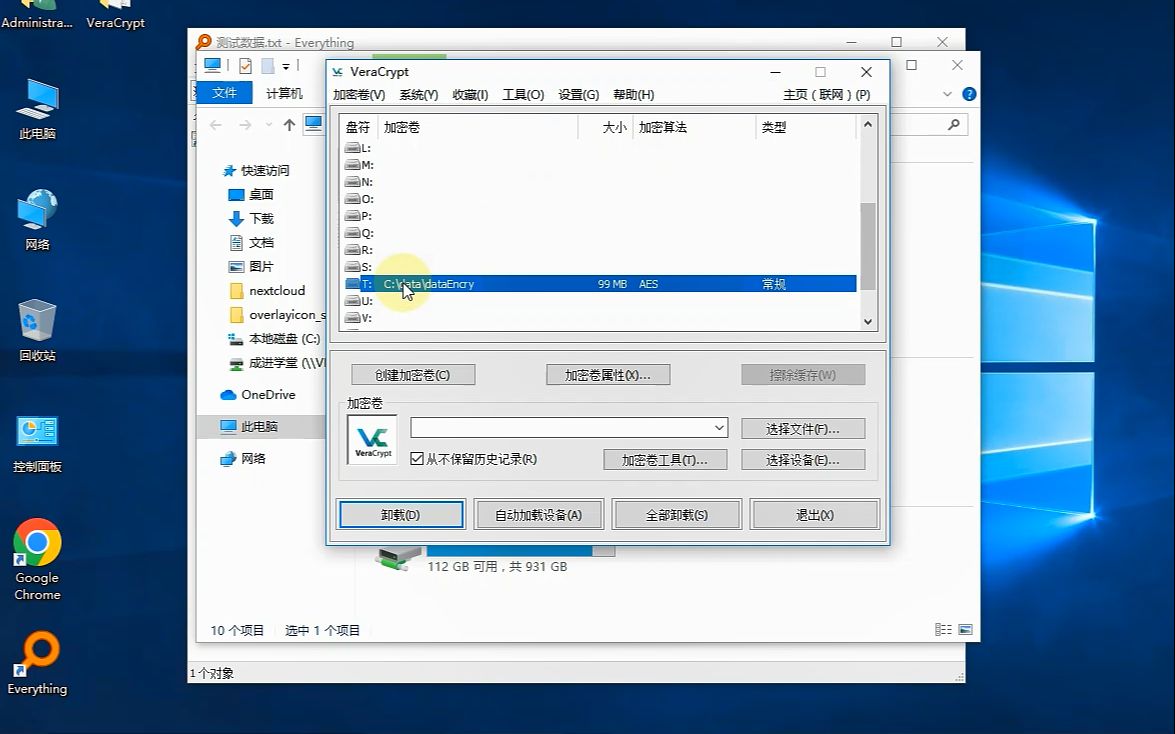Viewport: 1175px width, 734px height.
Task: Select drive U: in VeraCrypt list
Action: [359, 301]
